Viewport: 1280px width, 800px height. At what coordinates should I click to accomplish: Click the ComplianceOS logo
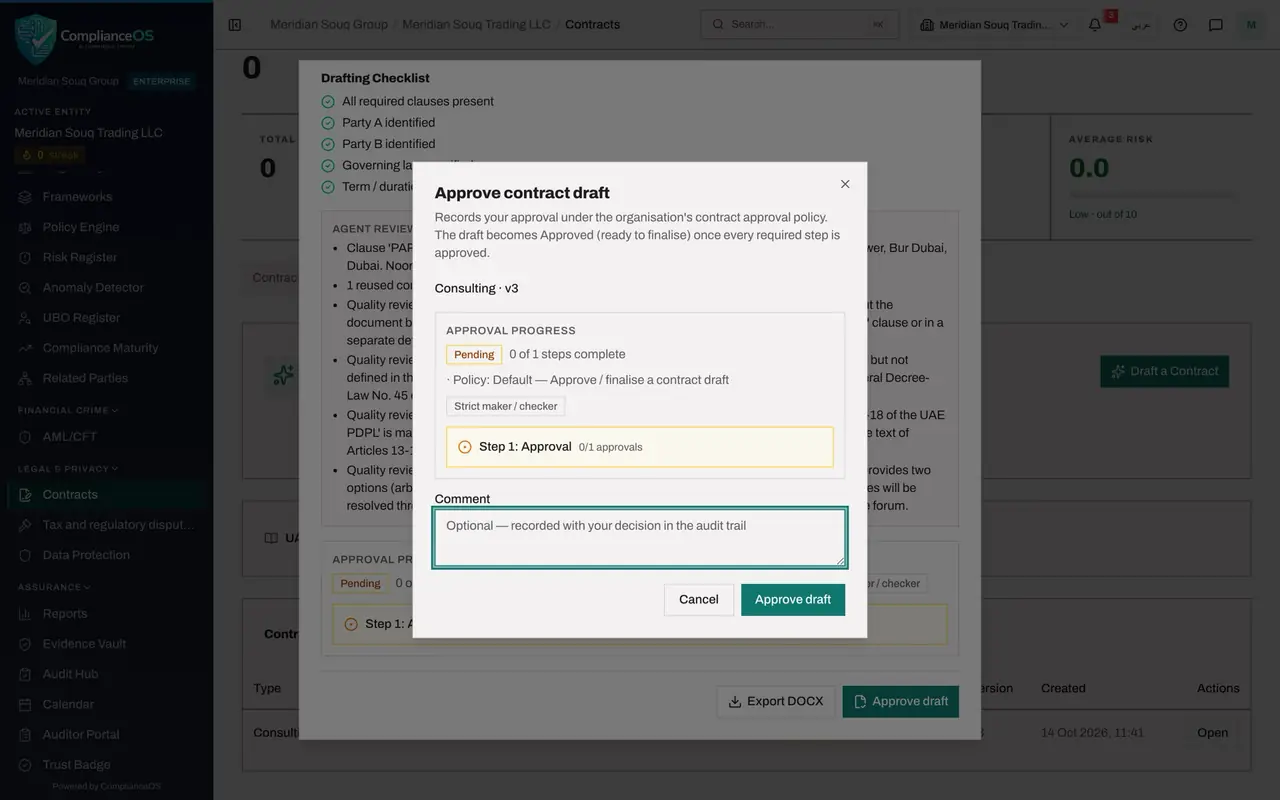[85, 38]
